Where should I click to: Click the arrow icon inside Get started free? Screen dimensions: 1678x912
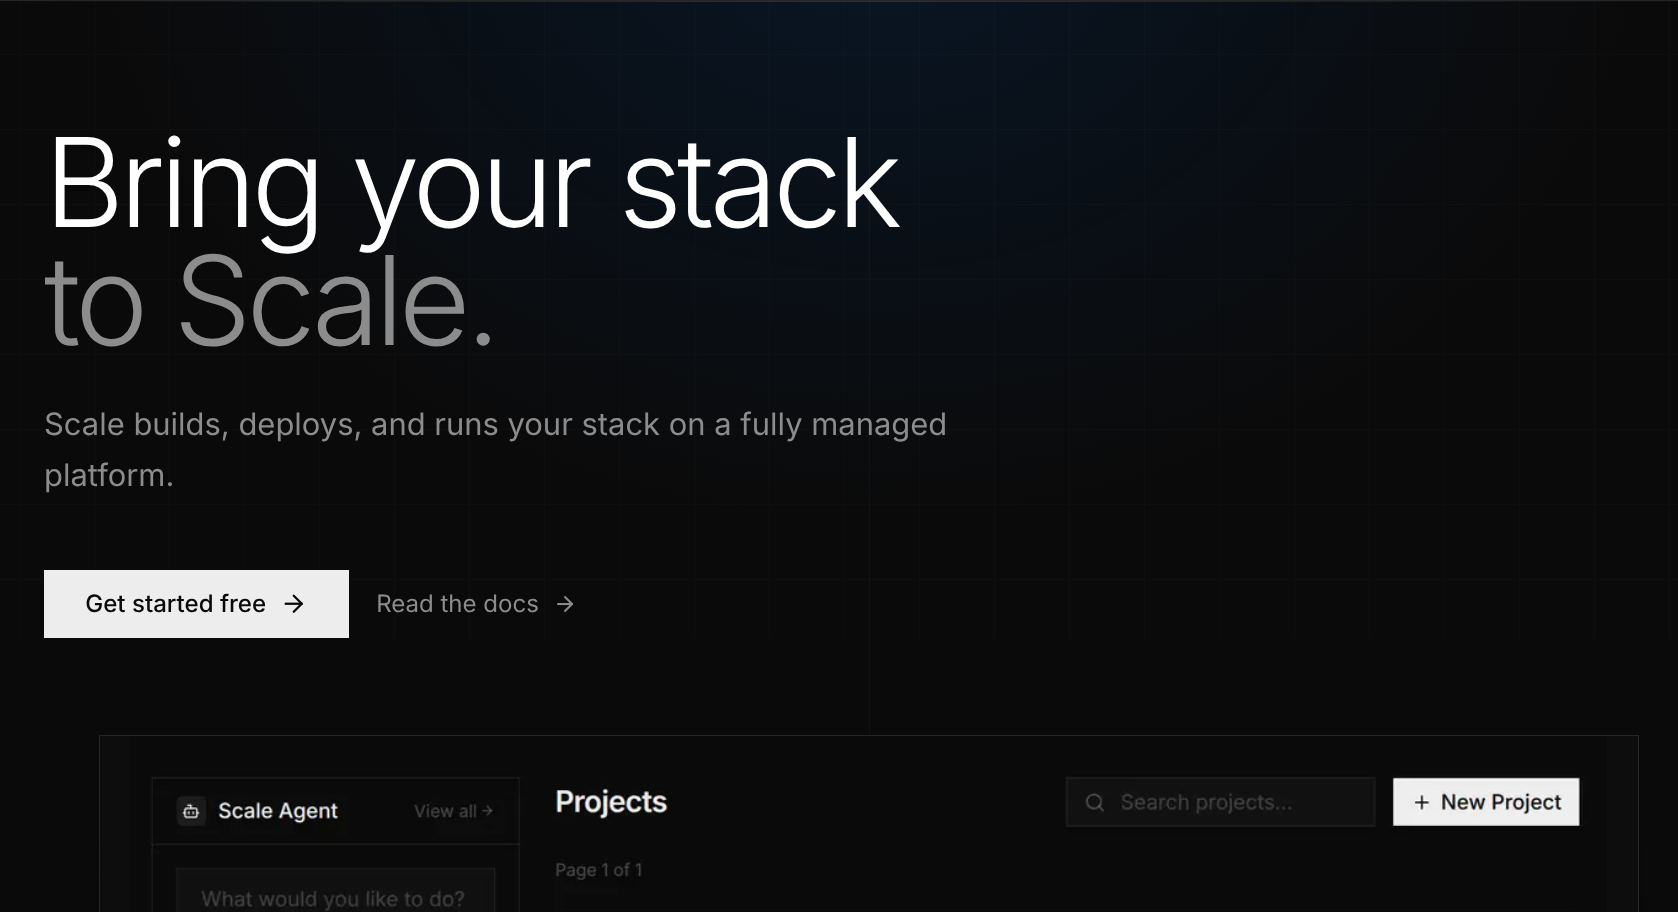click(x=294, y=604)
